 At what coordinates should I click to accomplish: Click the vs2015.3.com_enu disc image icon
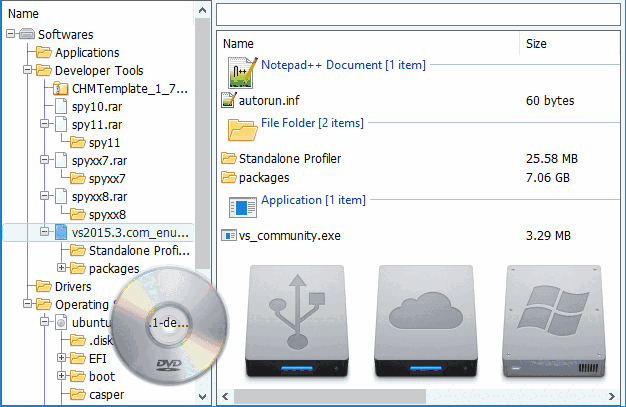(61, 232)
